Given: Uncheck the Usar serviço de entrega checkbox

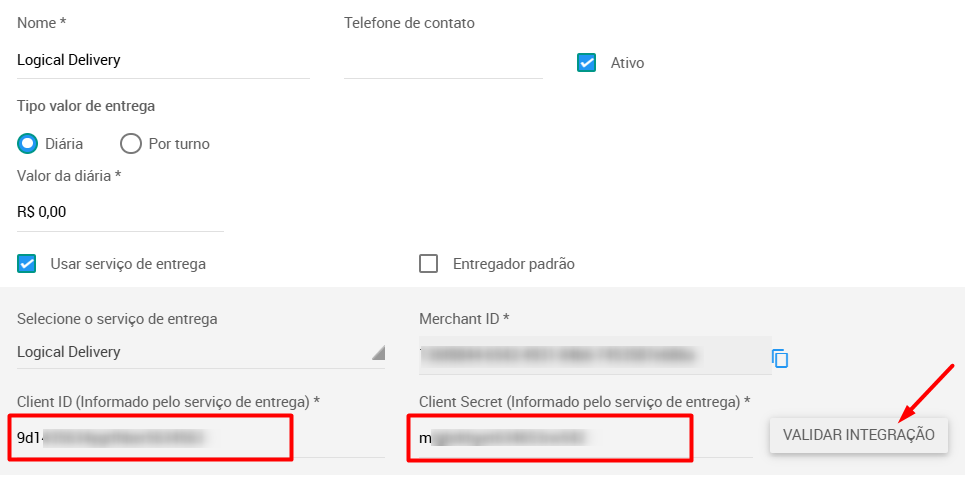Looking at the screenshot, I should pos(27,264).
